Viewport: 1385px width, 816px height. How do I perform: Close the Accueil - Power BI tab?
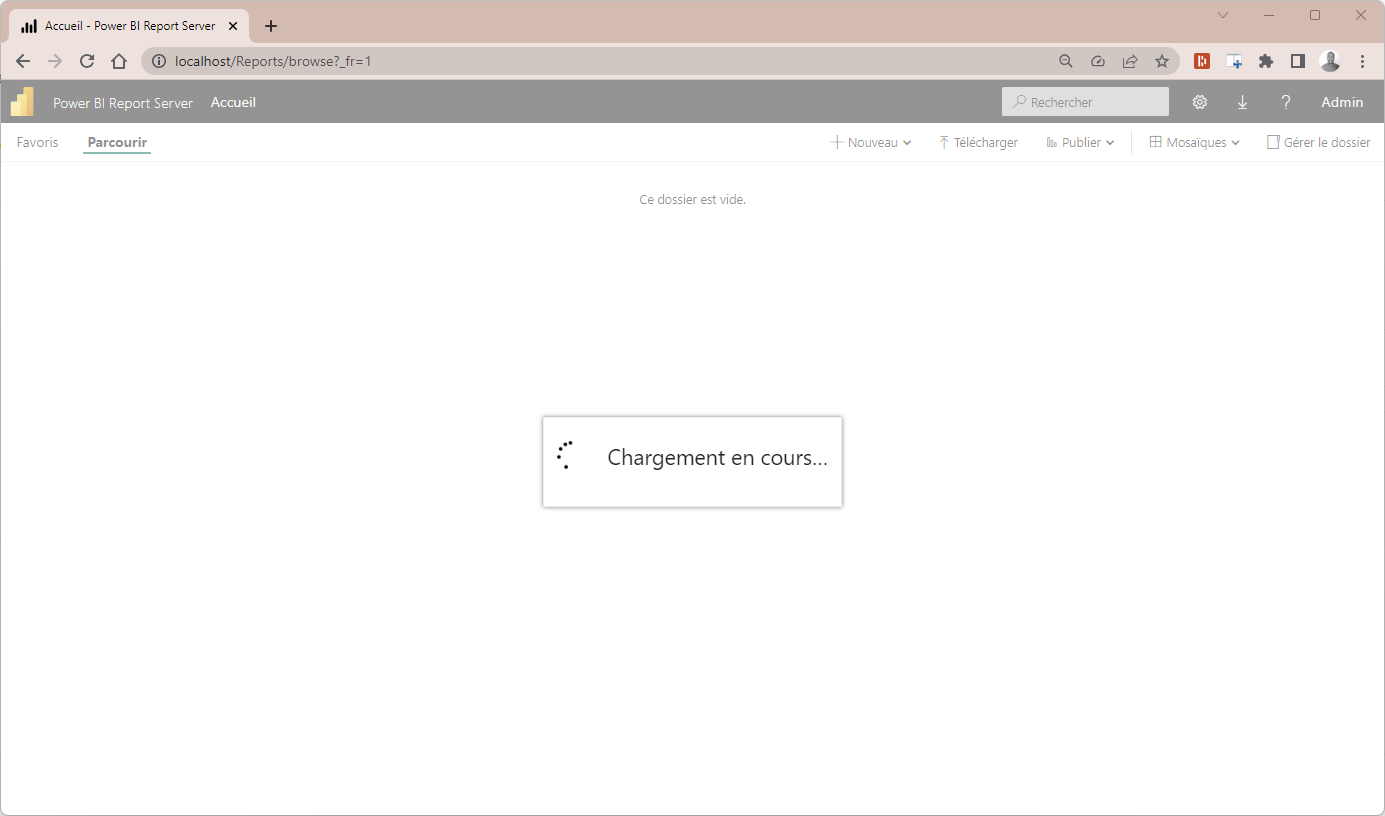233,26
